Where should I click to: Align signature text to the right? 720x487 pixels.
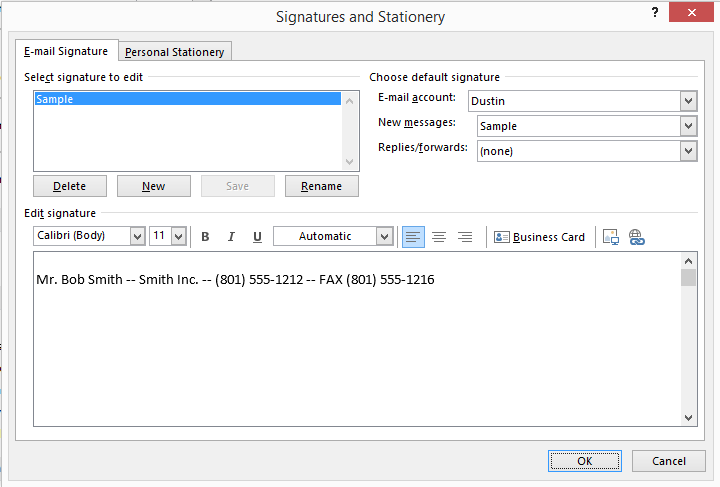[x=465, y=237]
